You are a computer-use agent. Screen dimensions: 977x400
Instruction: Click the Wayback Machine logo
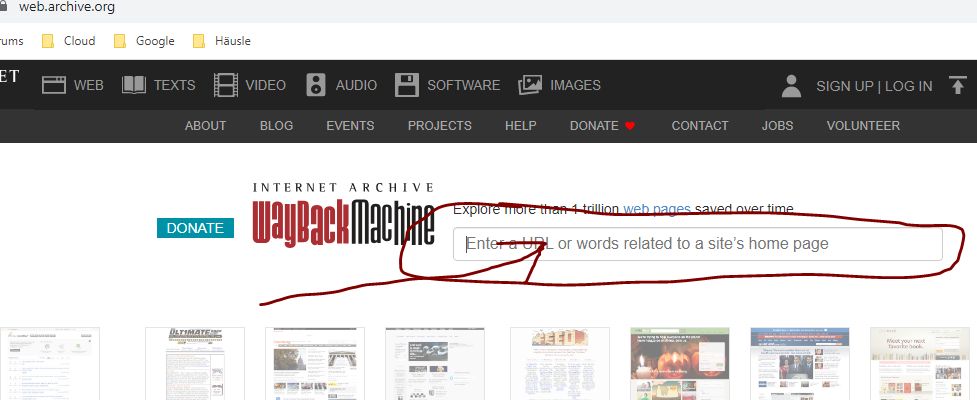coord(343,215)
